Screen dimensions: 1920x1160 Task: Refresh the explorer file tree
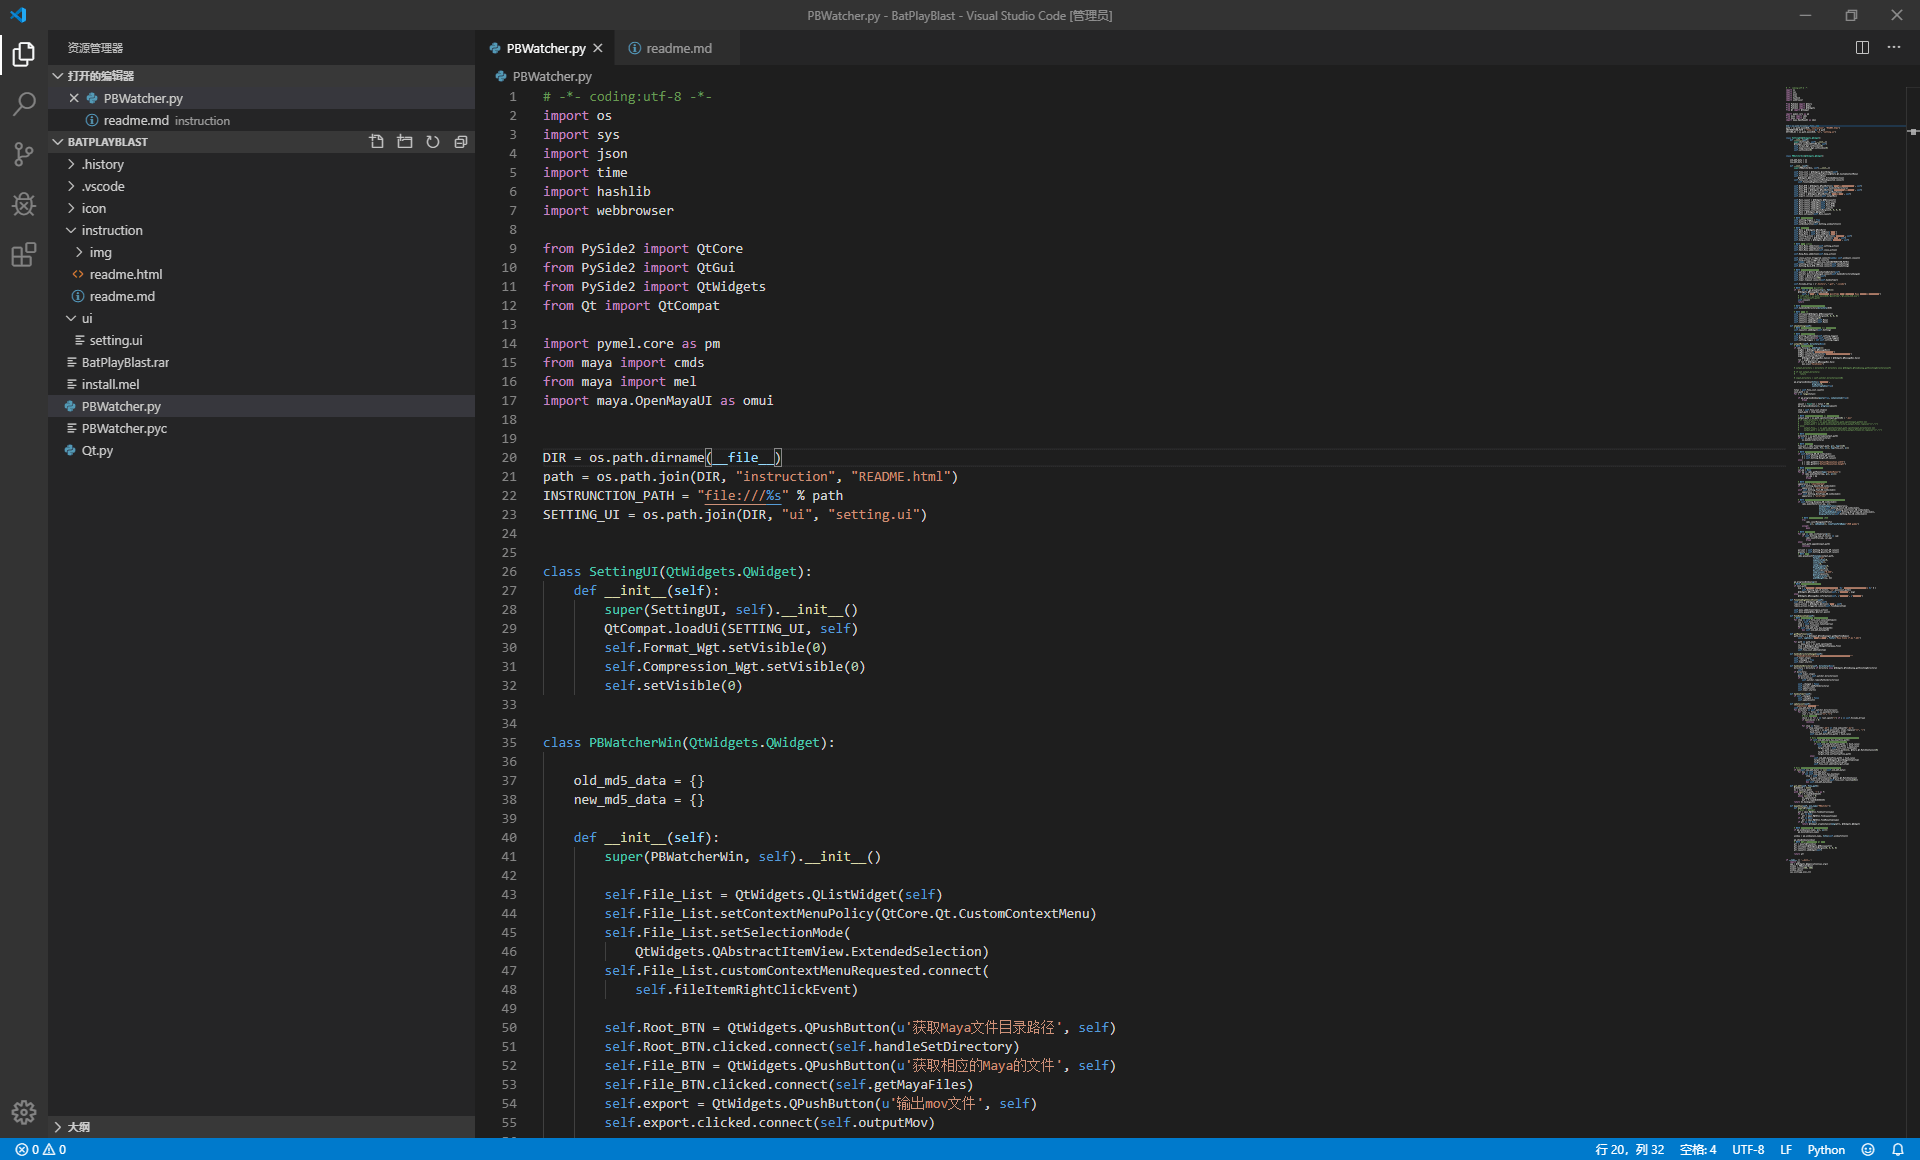click(x=433, y=142)
